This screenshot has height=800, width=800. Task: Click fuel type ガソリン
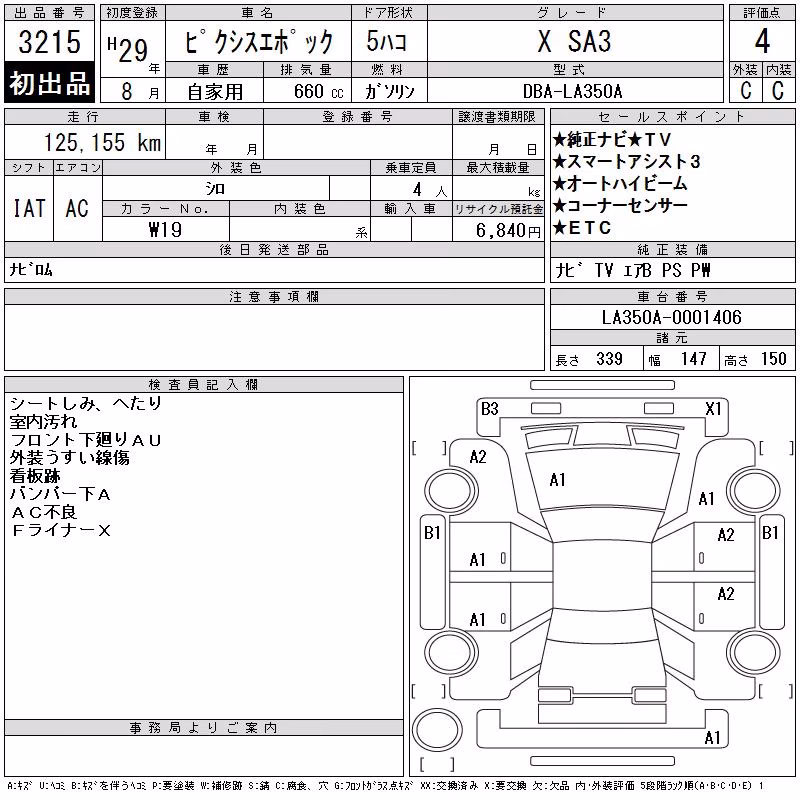390,91
